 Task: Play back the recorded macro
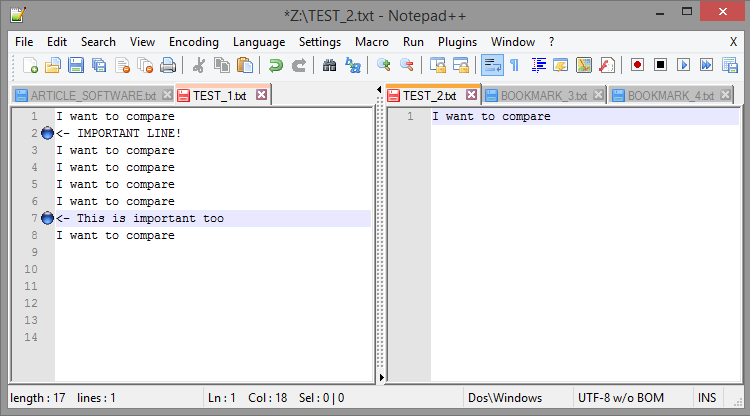[x=684, y=65]
